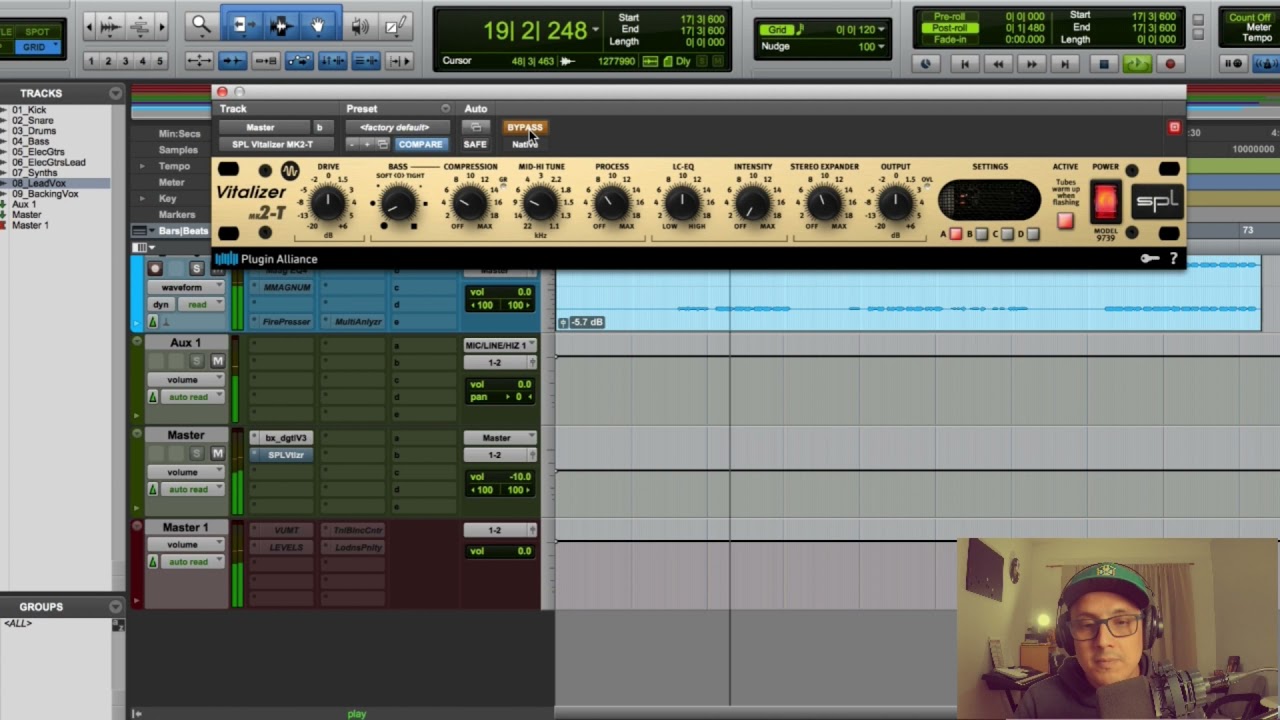Viewport: 1280px width, 720px height.
Task: Toggle the Tab to Transients button
Action: click(232, 61)
